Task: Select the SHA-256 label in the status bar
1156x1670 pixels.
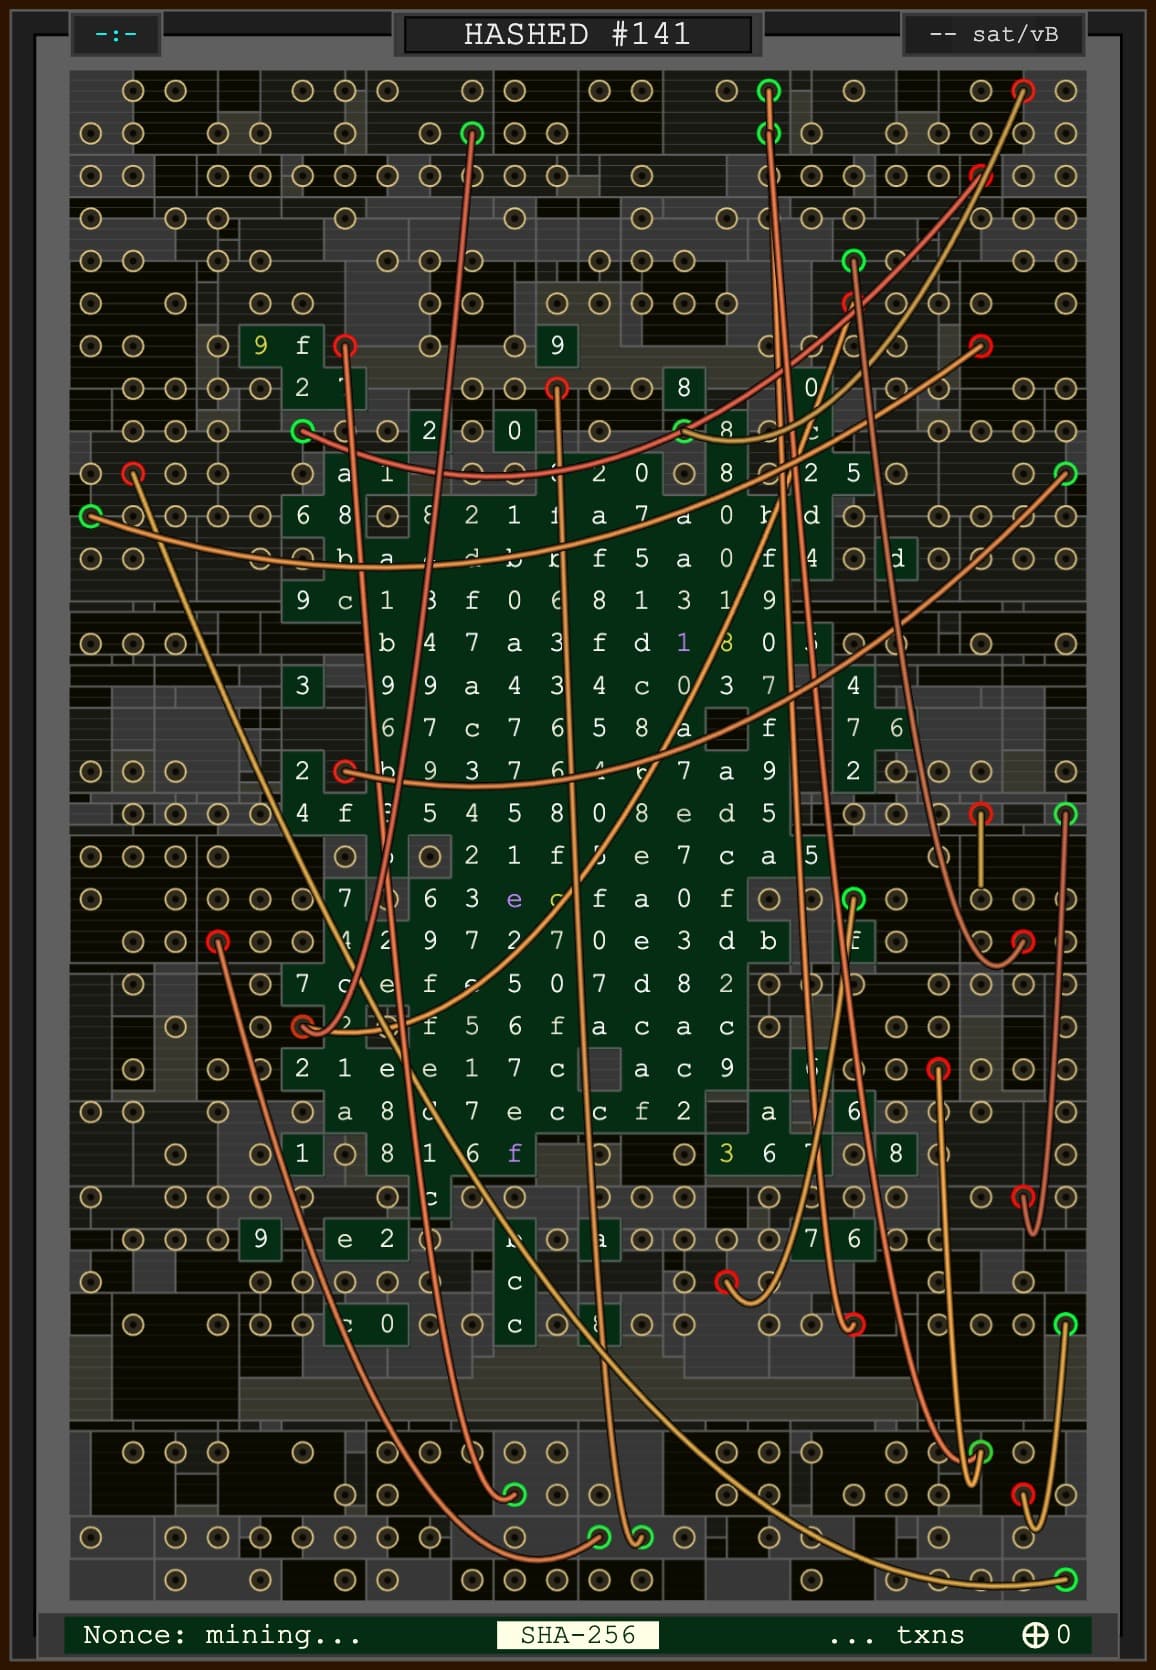Action: click(x=577, y=1634)
